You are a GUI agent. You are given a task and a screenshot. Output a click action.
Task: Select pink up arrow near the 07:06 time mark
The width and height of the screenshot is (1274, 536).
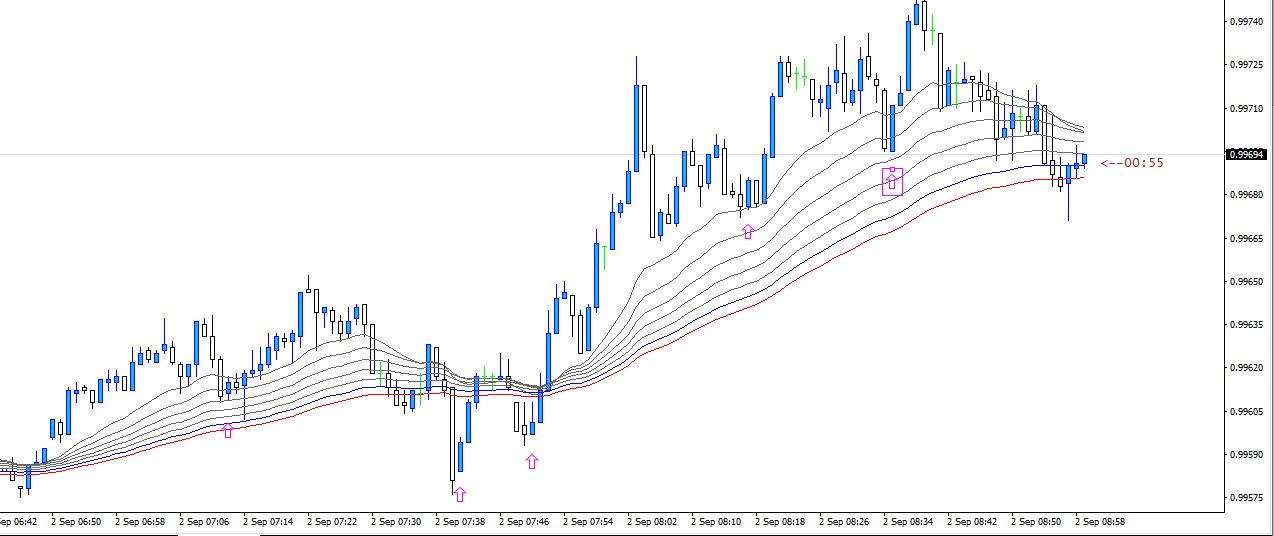click(228, 430)
